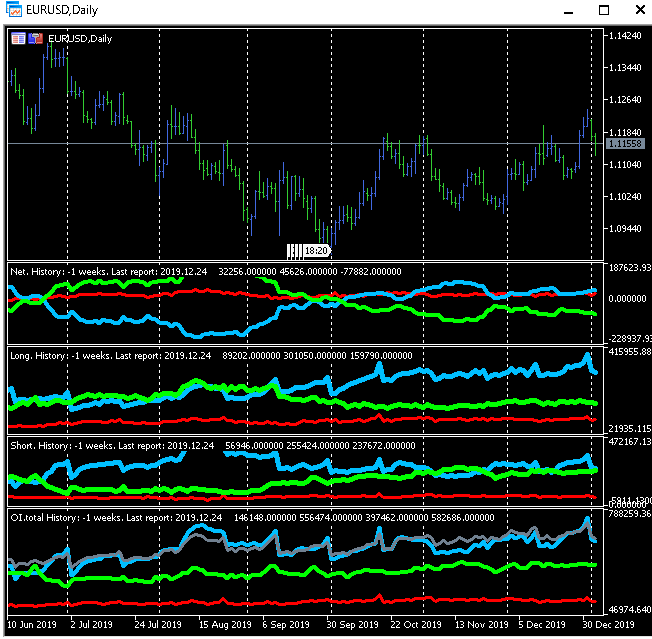The width and height of the screenshot is (652, 639).
Task: Click the 1.09440 price scale label
Action: [625, 229]
